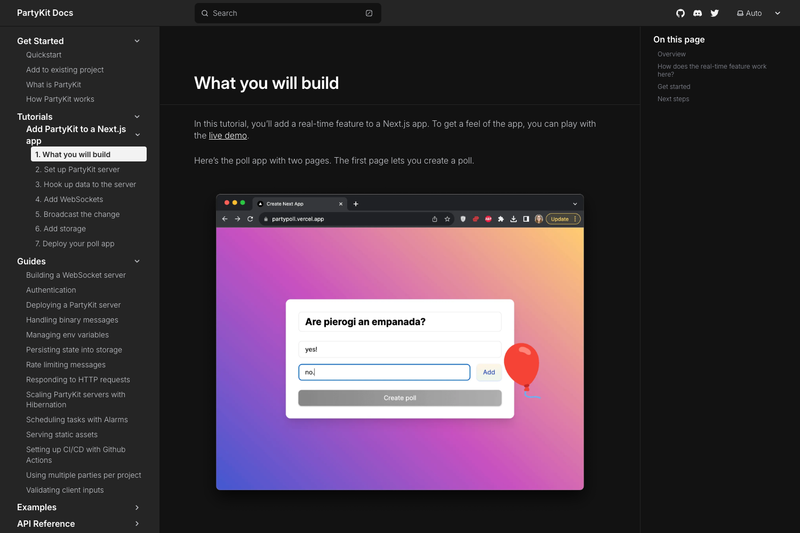Collapse the Get Started section
This screenshot has width=800, height=533.
(137, 41)
